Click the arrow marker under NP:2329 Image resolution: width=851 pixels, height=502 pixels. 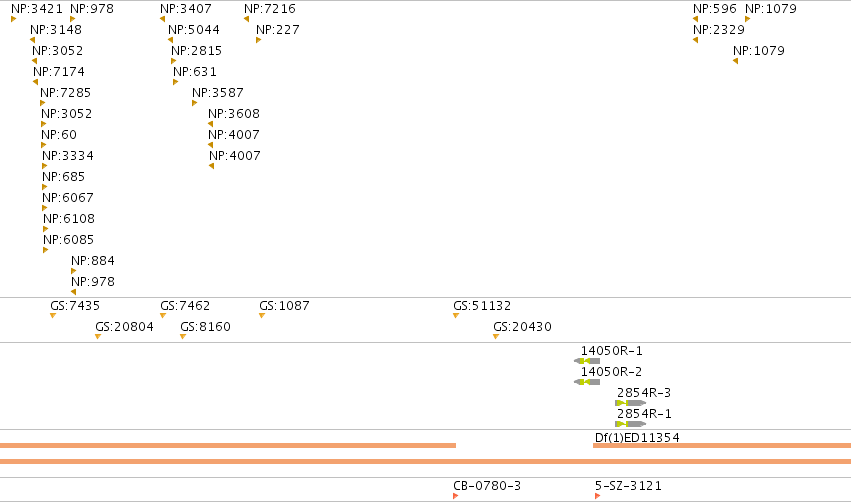click(695, 40)
